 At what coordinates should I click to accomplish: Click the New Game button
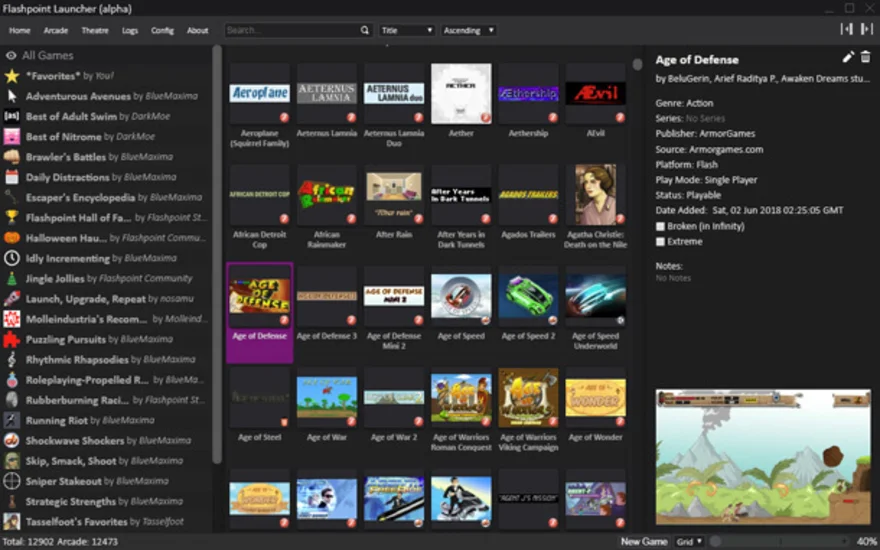(644, 542)
